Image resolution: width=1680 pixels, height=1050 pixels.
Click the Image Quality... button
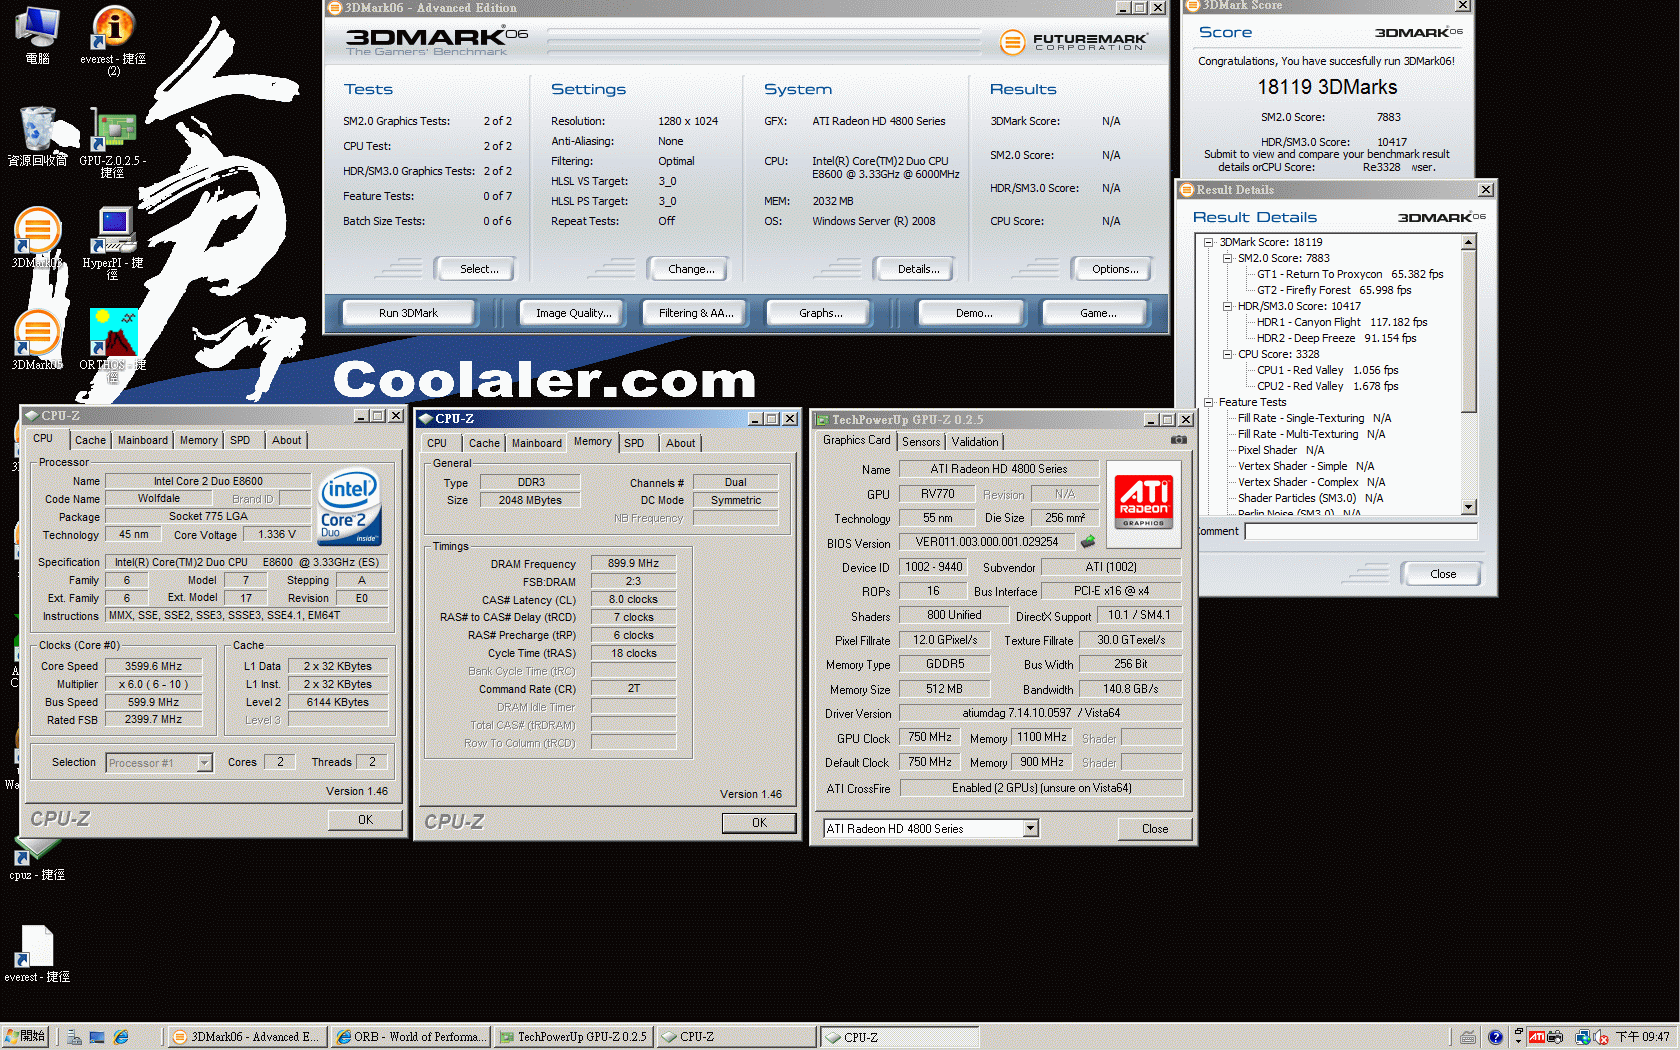click(x=573, y=313)
